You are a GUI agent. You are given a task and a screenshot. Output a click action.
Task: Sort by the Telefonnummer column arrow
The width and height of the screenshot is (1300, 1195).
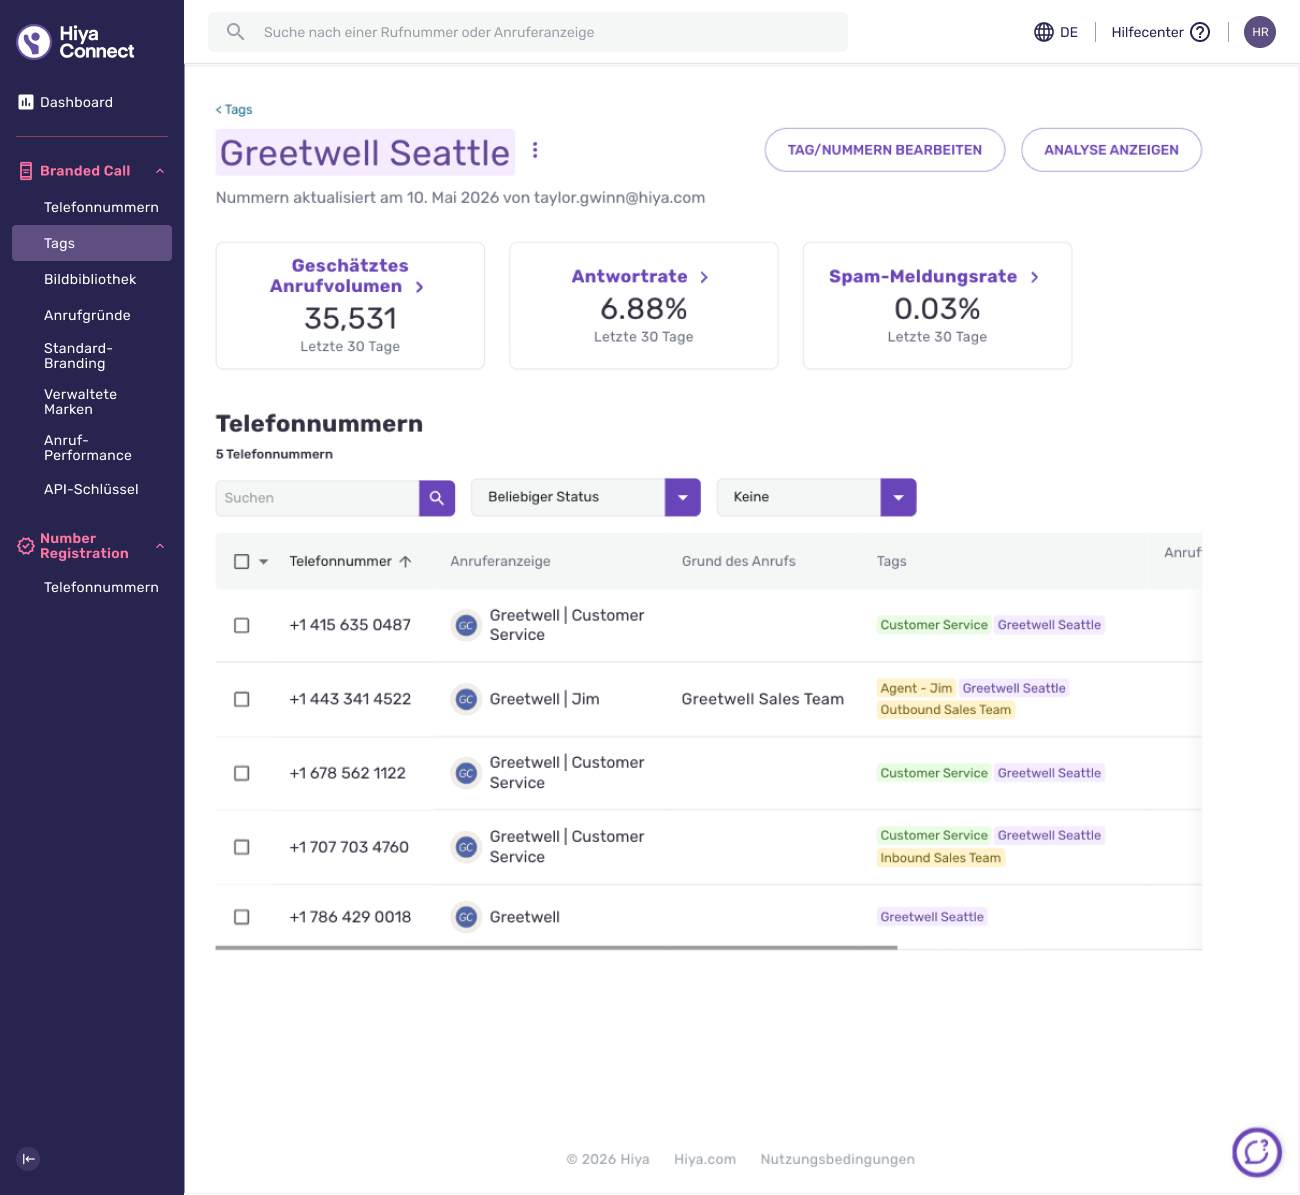405,561
